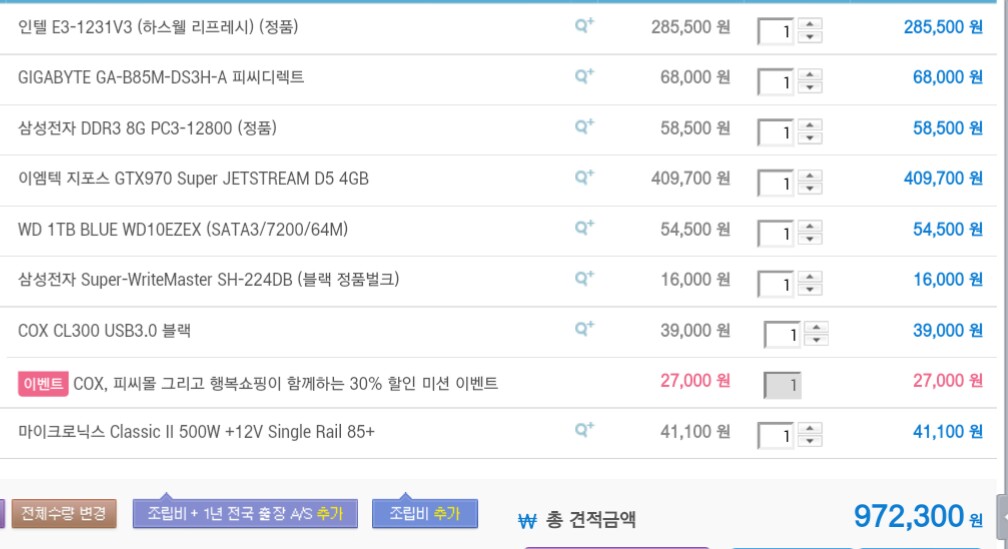
Task: Increase quantity of Classic II 500W power supply
Action: (810, 428)
